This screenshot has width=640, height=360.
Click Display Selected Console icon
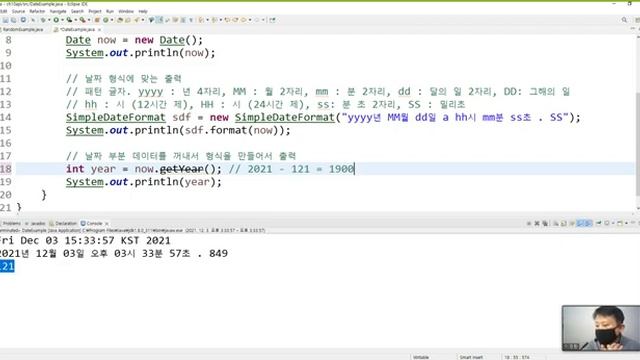[607, 223]
